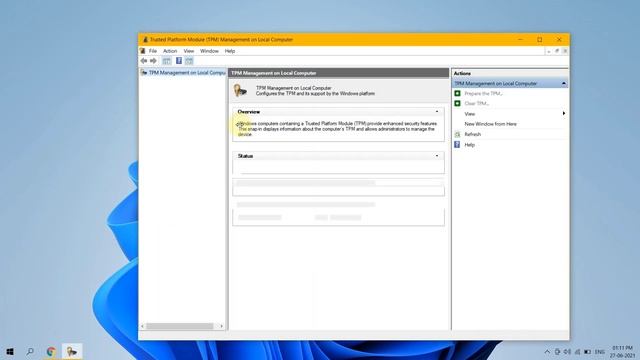Viewport: 640px width, 360px height.
Task: Click left scroll arrow of tree pane
Action: pyautogui.click(x=142, y=326)
